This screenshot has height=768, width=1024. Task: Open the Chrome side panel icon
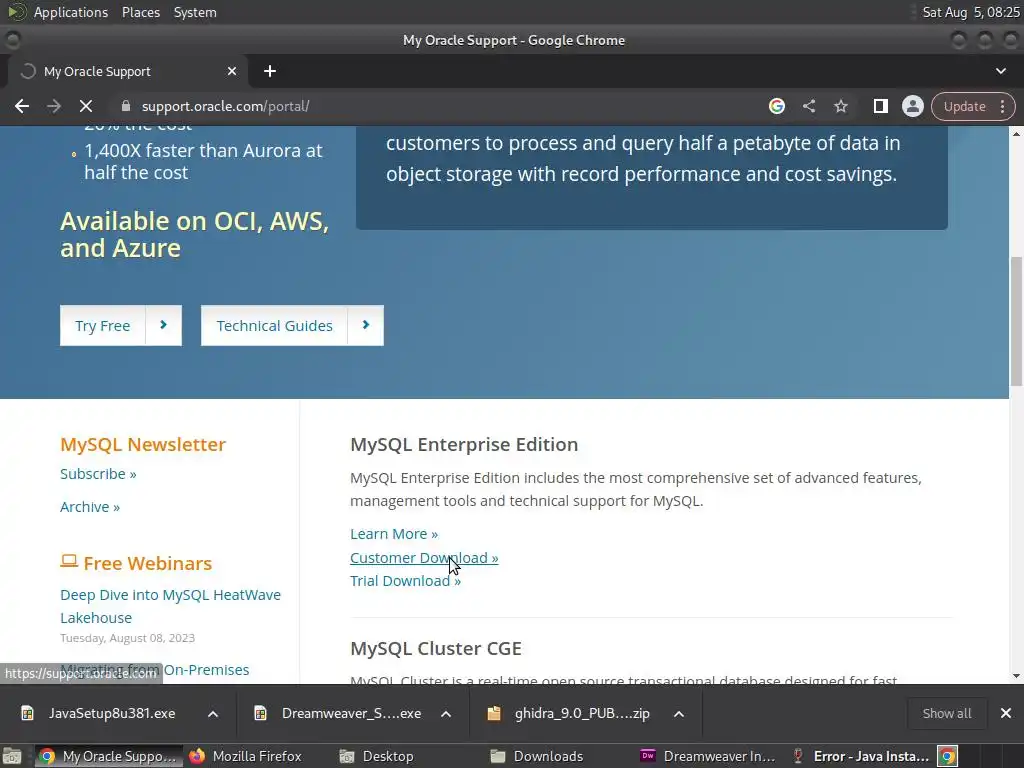880,106
